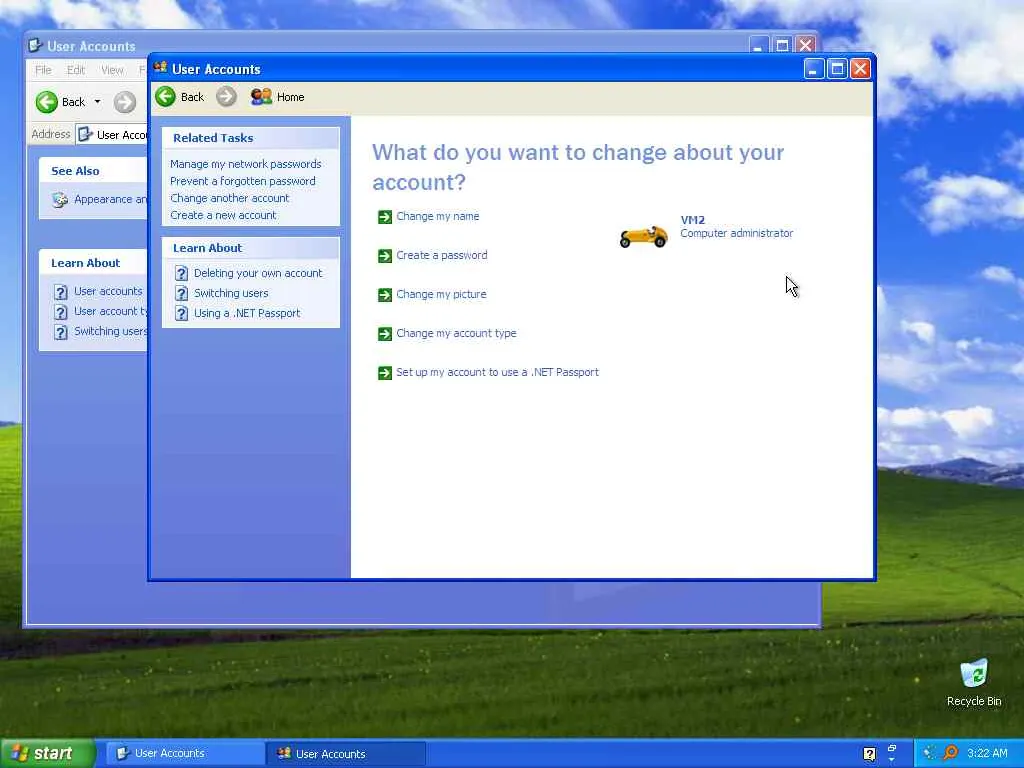
Task: Click help icon beside Switching users in front window
Action: pos(182,294)
